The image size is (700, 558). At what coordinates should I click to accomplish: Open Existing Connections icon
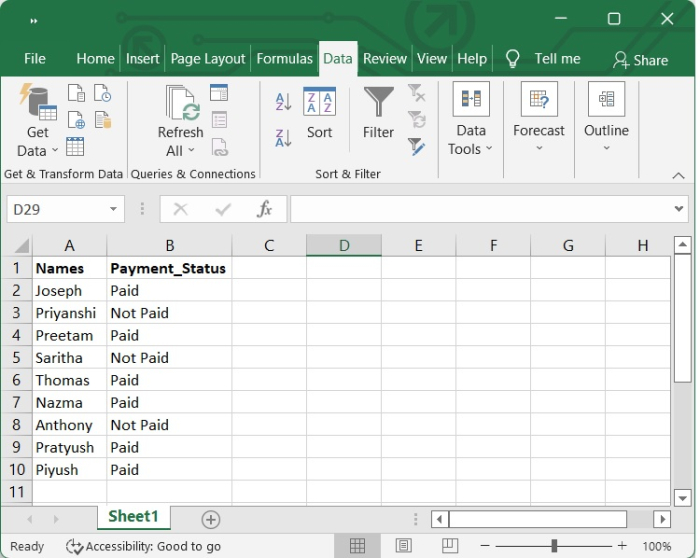(103, 120)
